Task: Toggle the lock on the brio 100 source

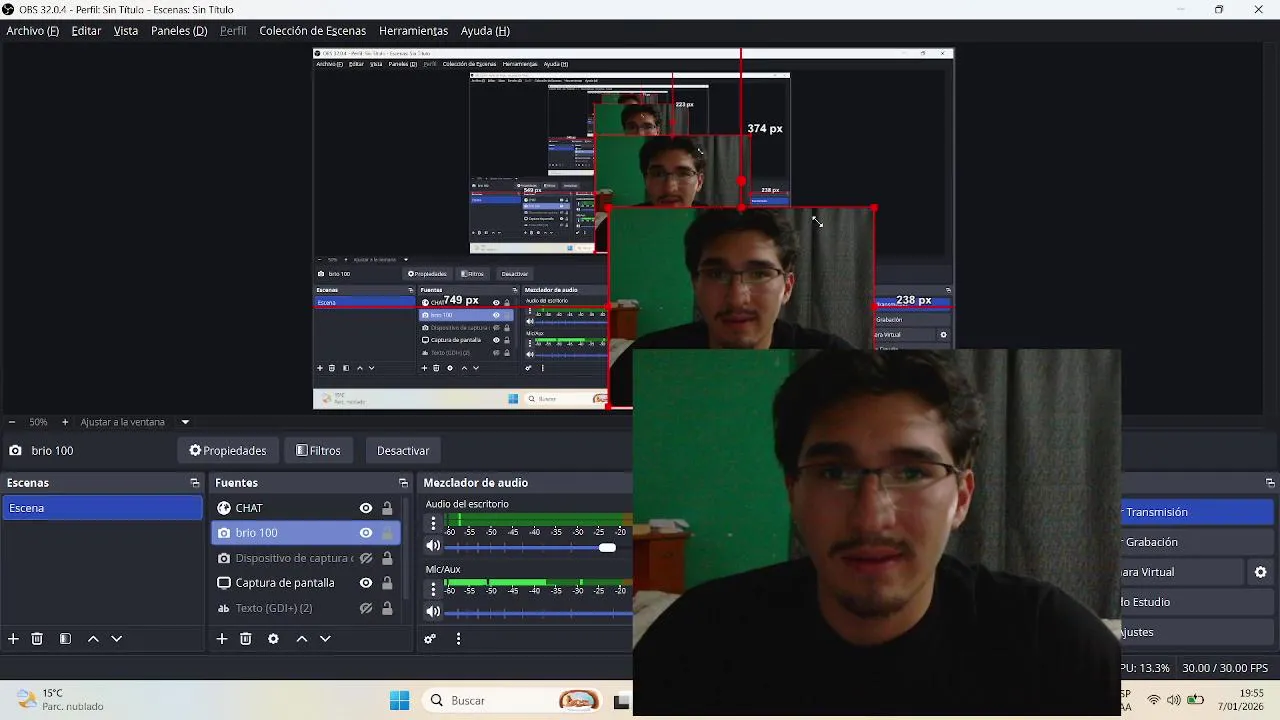Action: click(387, 533)
